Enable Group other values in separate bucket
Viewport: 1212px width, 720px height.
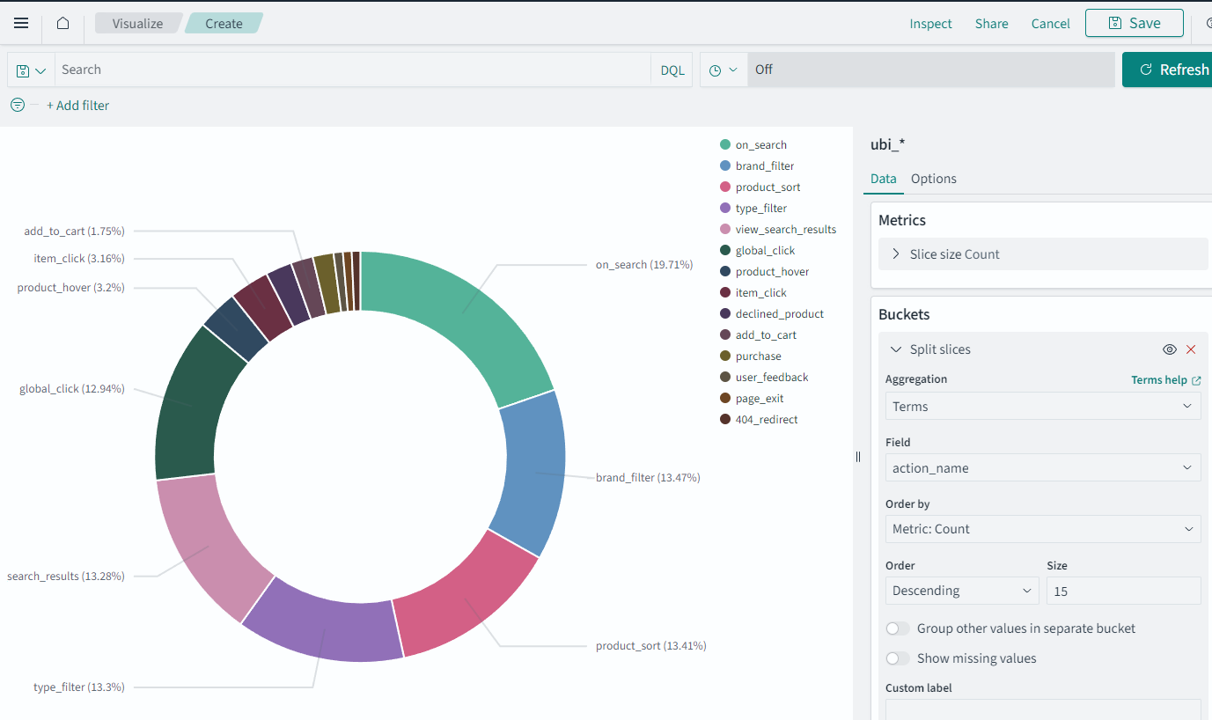[x=898, y=629]
